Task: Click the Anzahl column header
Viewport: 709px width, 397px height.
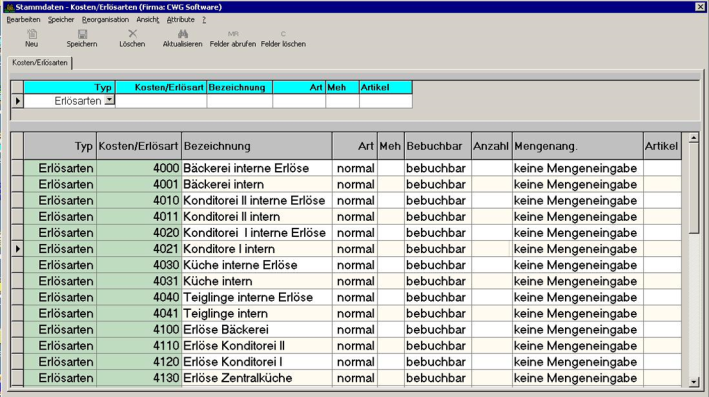Action: 492,146
